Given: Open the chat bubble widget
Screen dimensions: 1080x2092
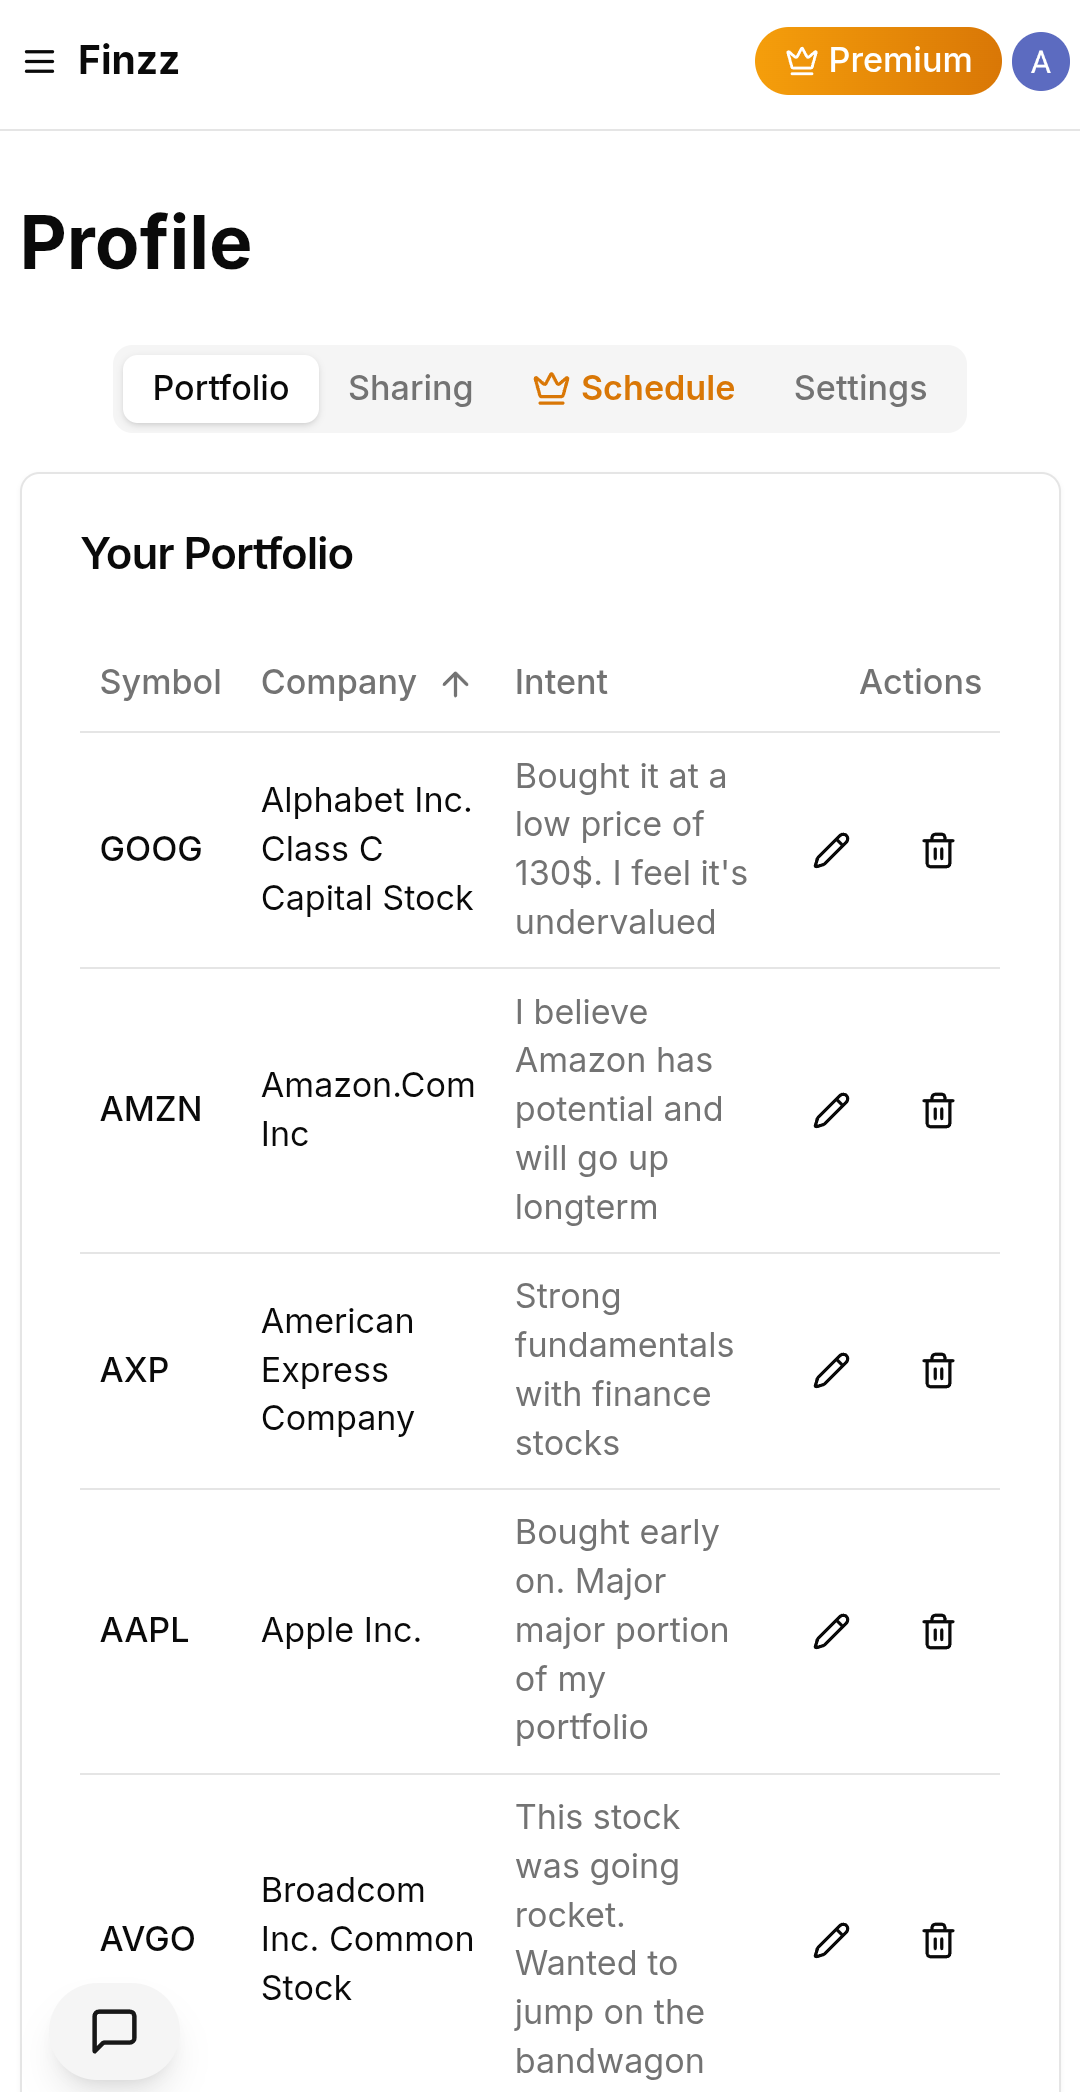Looking at the screenshot, I should [x=114, y=2031].
